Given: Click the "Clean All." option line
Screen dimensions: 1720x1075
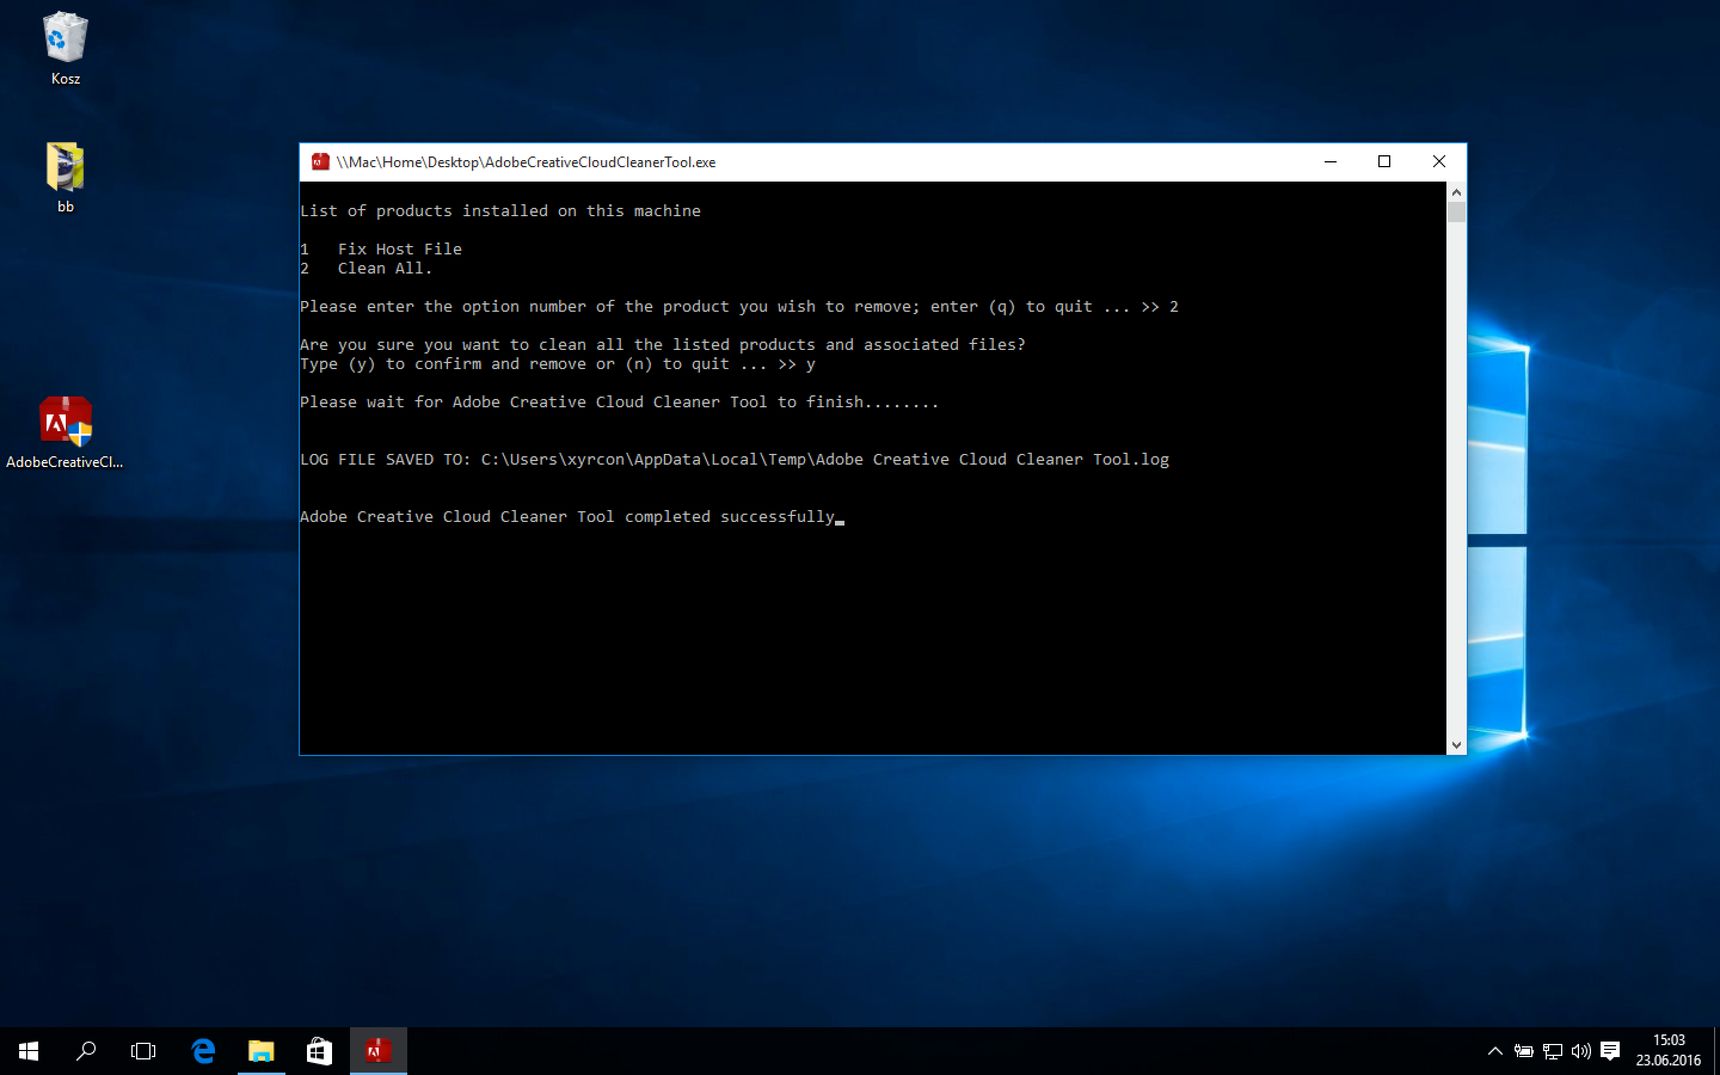Looking at the screenshot, I should [366, 268].
